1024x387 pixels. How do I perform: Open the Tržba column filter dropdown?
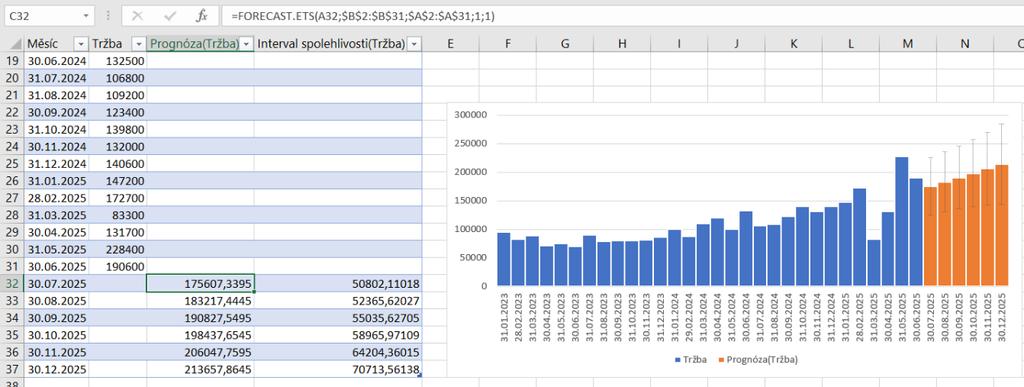[x=138, y=44]
